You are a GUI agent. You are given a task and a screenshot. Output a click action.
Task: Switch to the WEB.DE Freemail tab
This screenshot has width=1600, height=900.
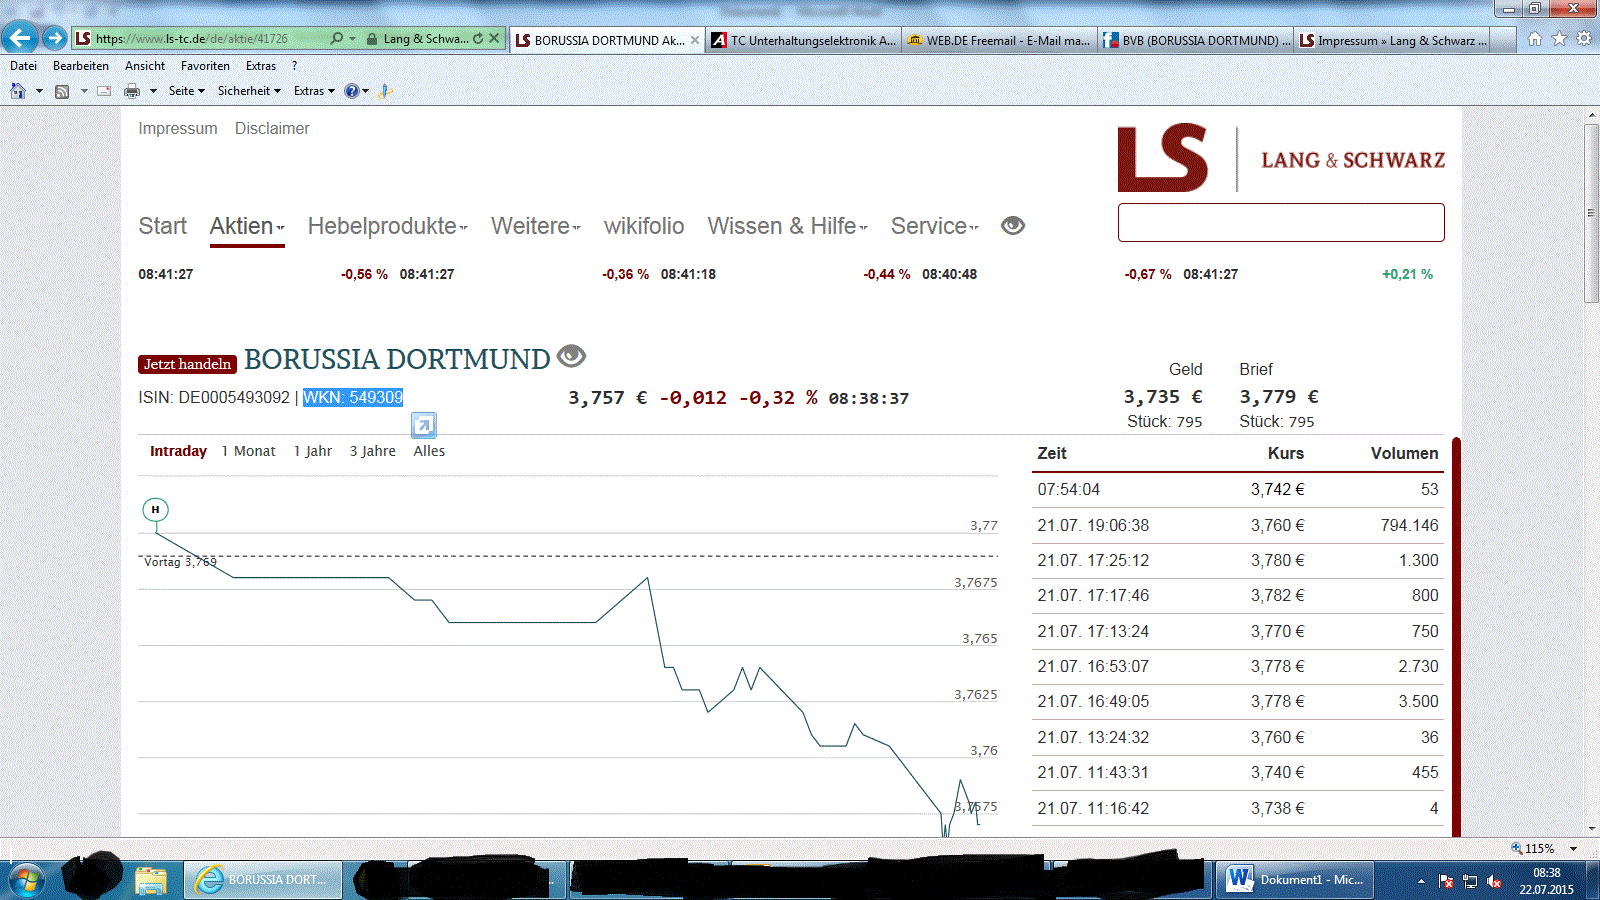tap(998, 40)
